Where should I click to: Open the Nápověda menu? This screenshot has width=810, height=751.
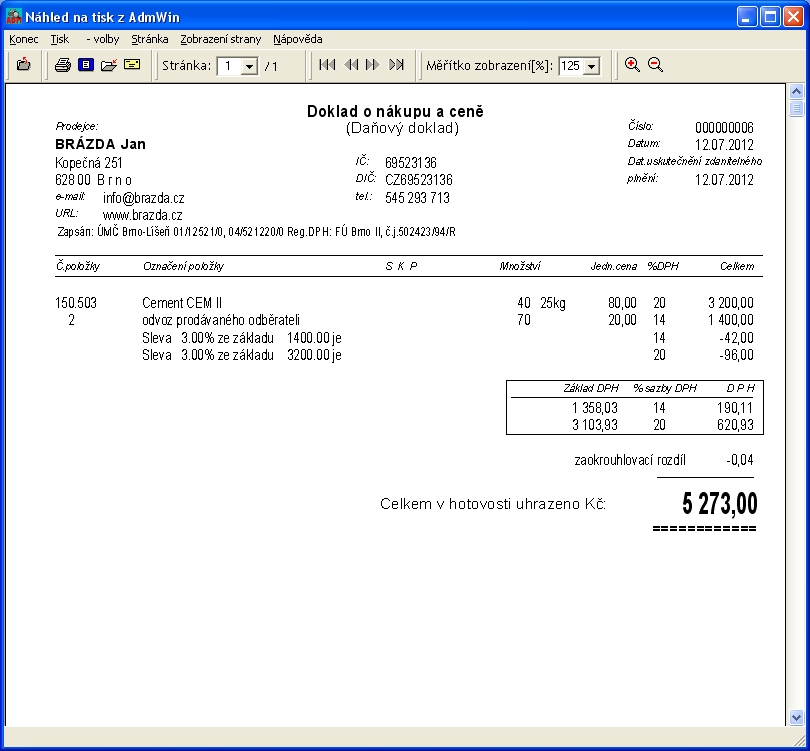pos(298,39)
